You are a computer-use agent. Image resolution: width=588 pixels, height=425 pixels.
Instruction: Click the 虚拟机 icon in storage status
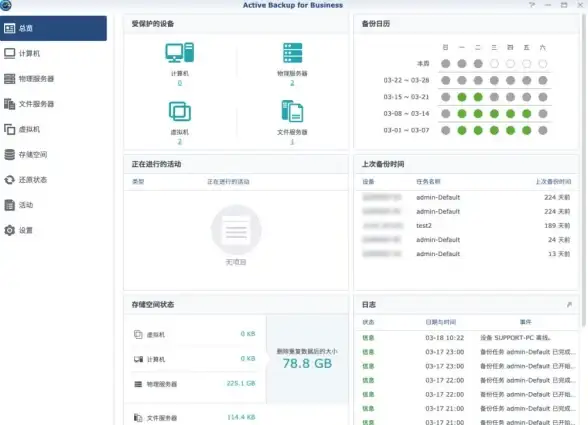coord(138,334)
